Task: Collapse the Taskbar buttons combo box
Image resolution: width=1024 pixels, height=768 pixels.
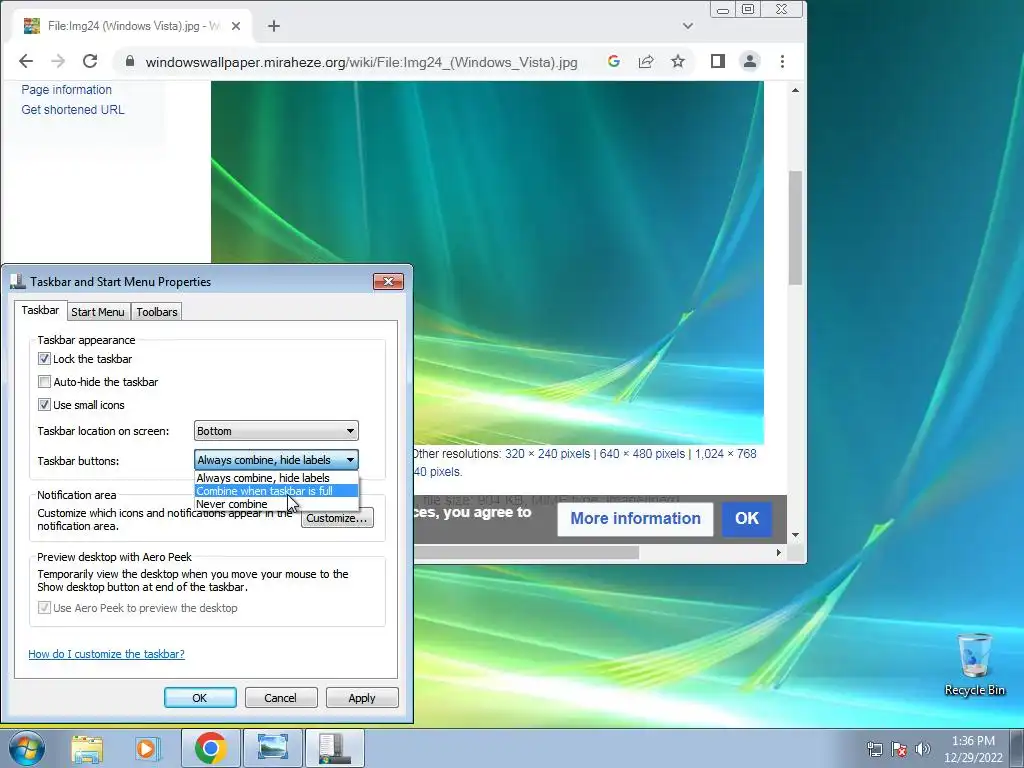Action: [x=276, y=460]
